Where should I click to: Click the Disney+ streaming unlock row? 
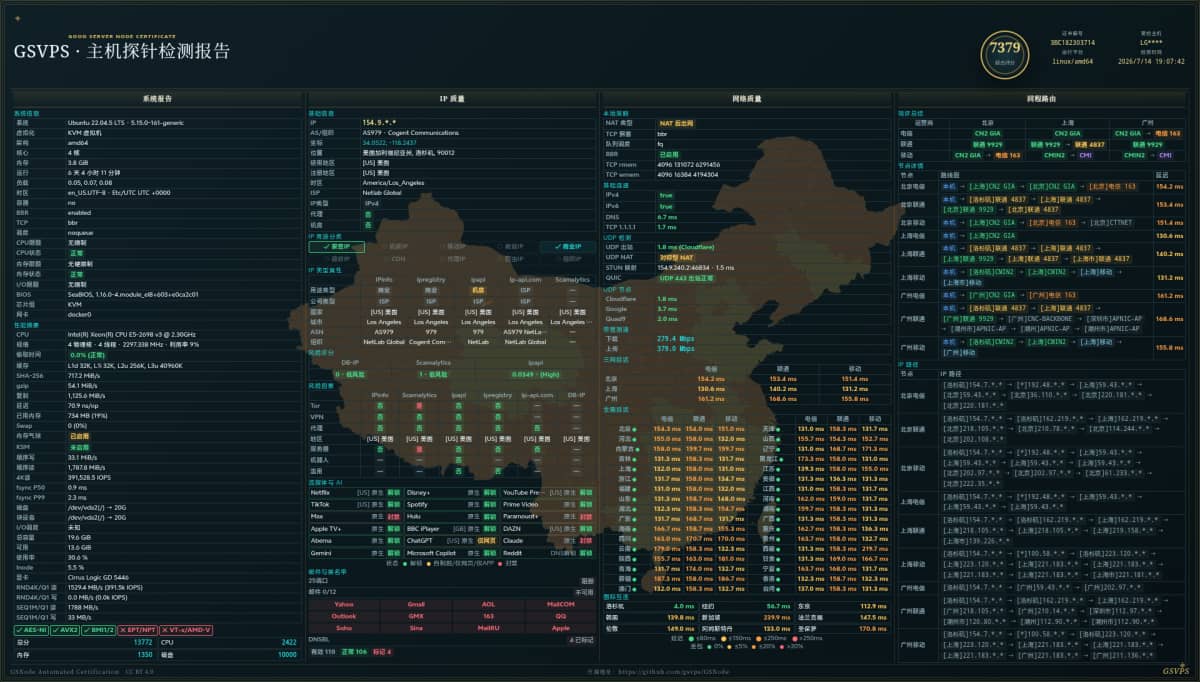coord(451,492)
